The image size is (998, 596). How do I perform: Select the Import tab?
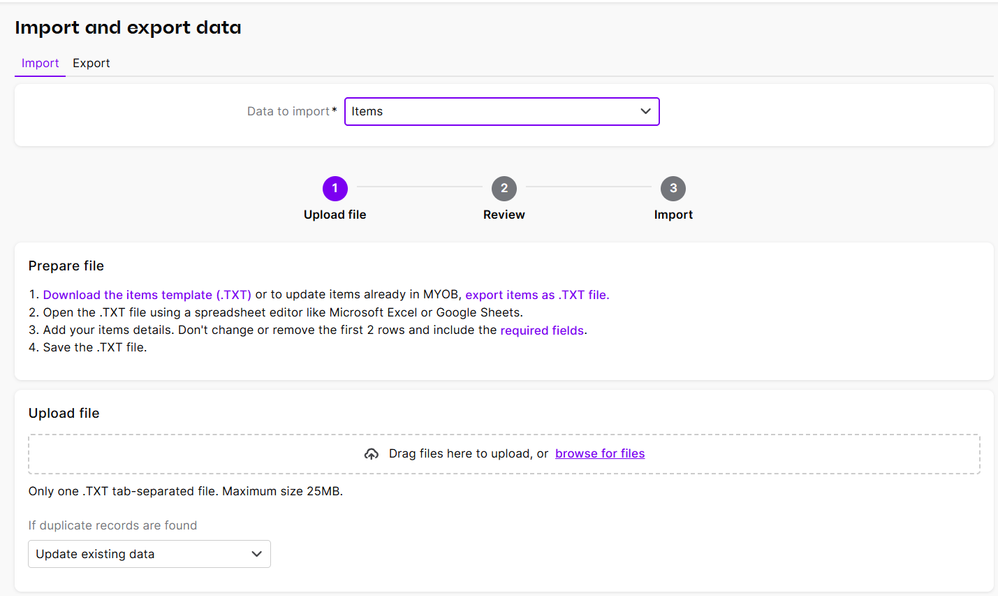tap(40, 63)
